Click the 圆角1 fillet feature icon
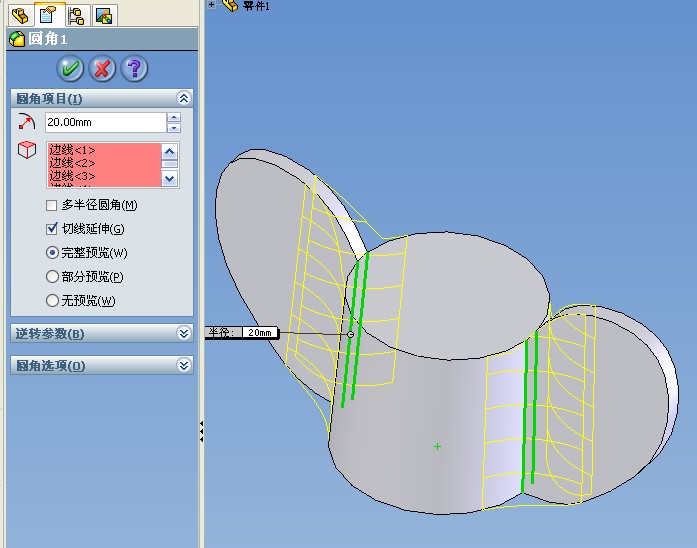This screenshot has height=548, width=697. pos(16,39)
